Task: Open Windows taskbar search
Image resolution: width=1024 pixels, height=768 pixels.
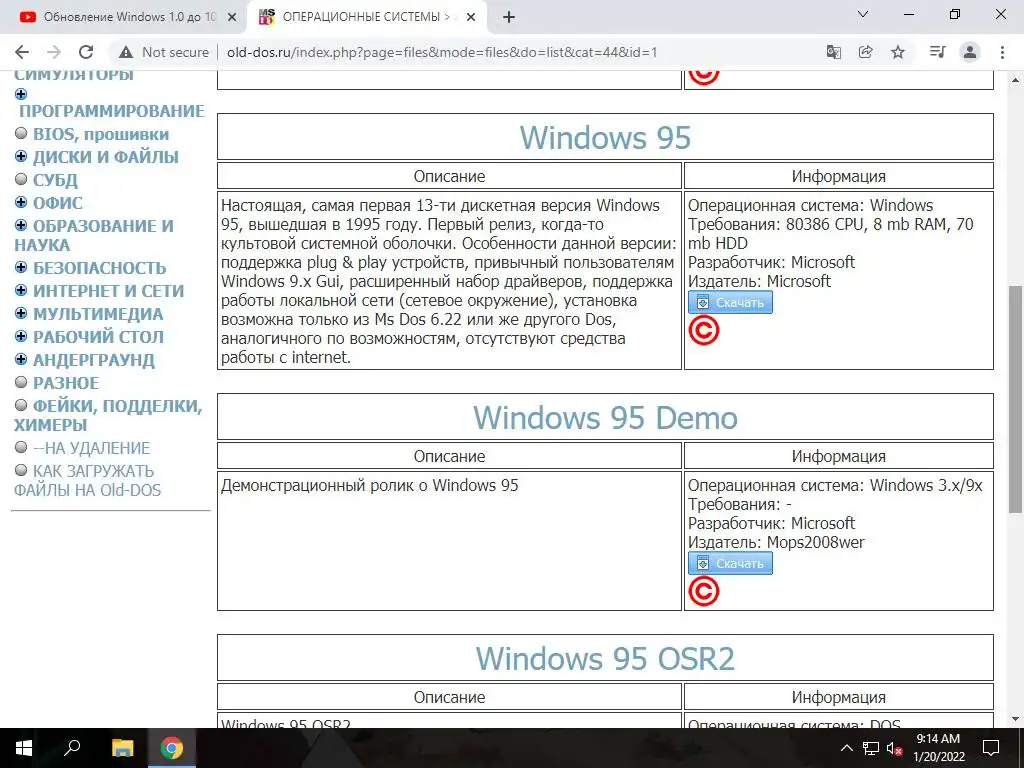Action: [x=72, y=748]
